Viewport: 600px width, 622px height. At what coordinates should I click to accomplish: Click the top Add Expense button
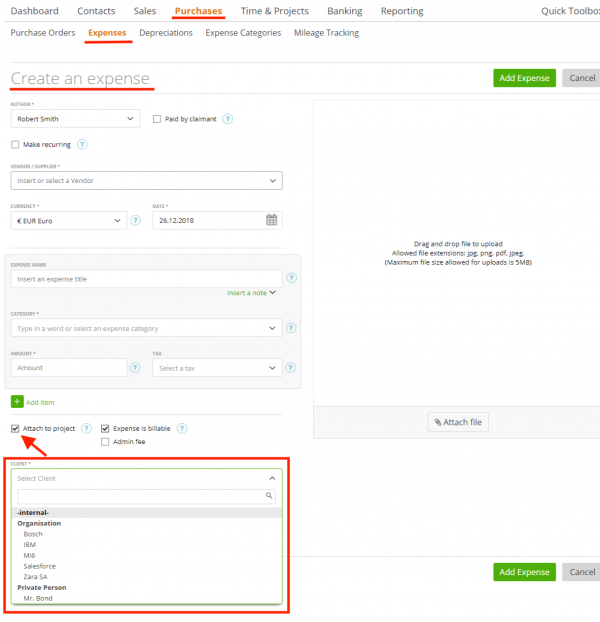[524, 78]
